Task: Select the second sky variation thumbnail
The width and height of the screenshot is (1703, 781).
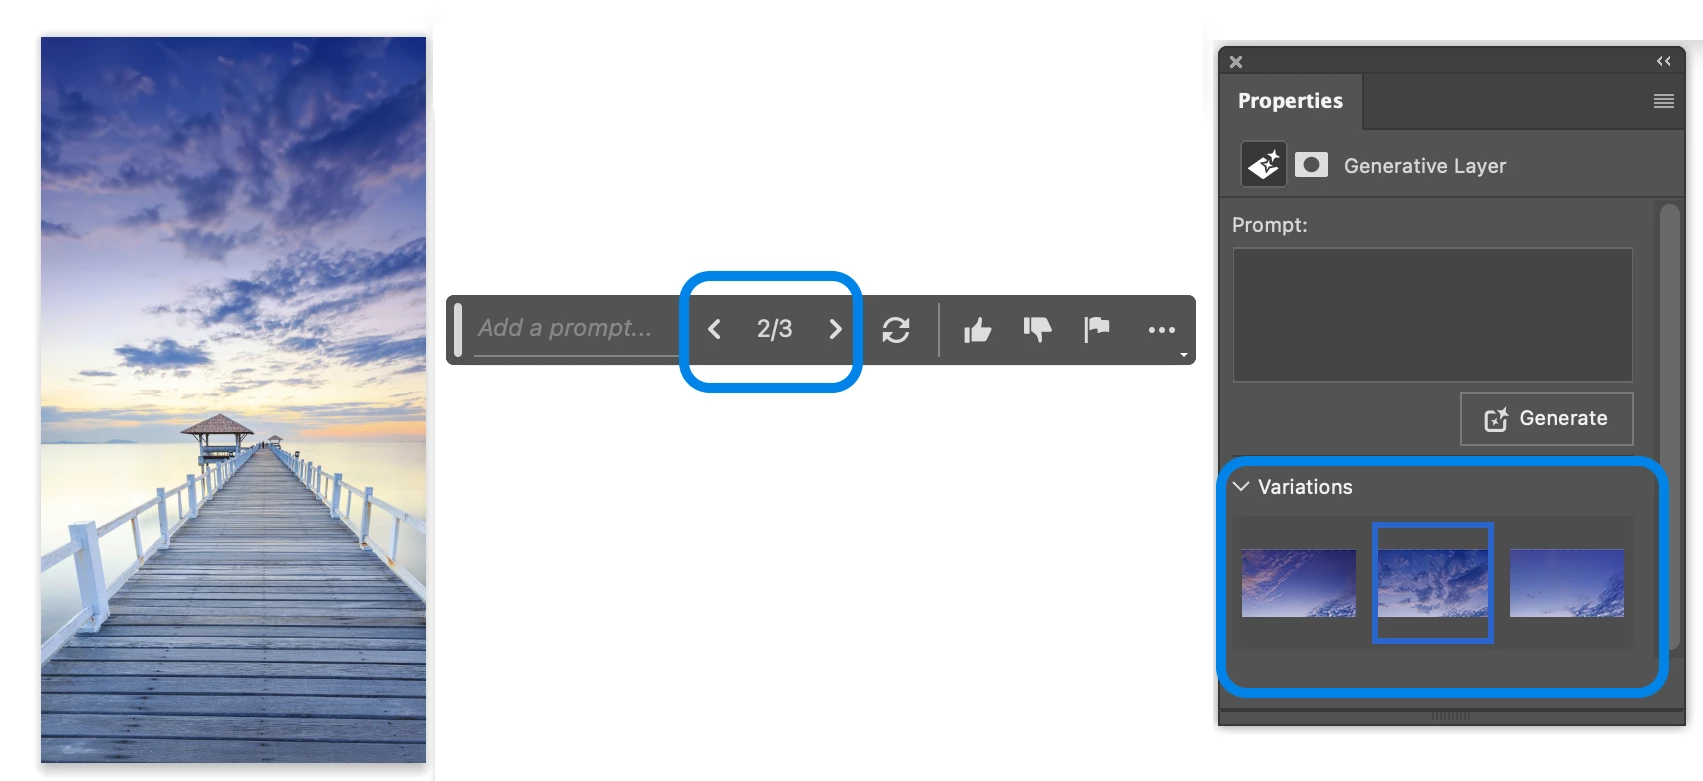Action: click(1433, 583)
